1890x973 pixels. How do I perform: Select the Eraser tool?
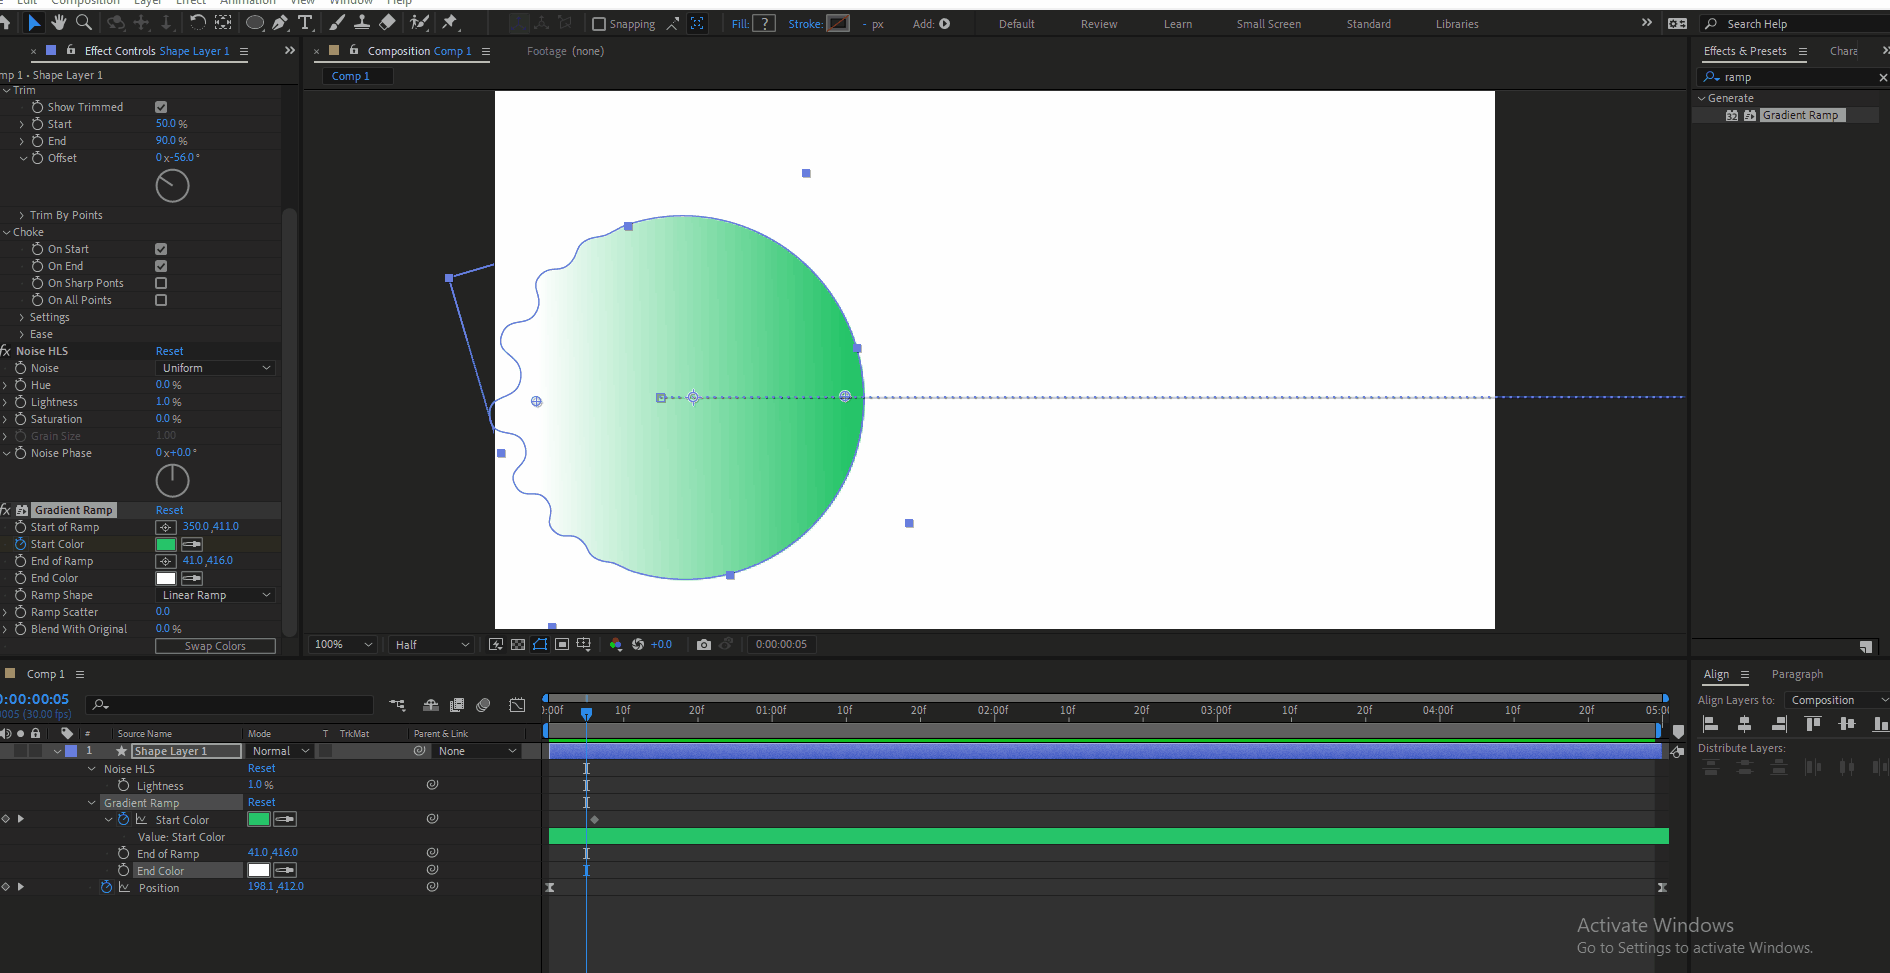pos(388,22)
